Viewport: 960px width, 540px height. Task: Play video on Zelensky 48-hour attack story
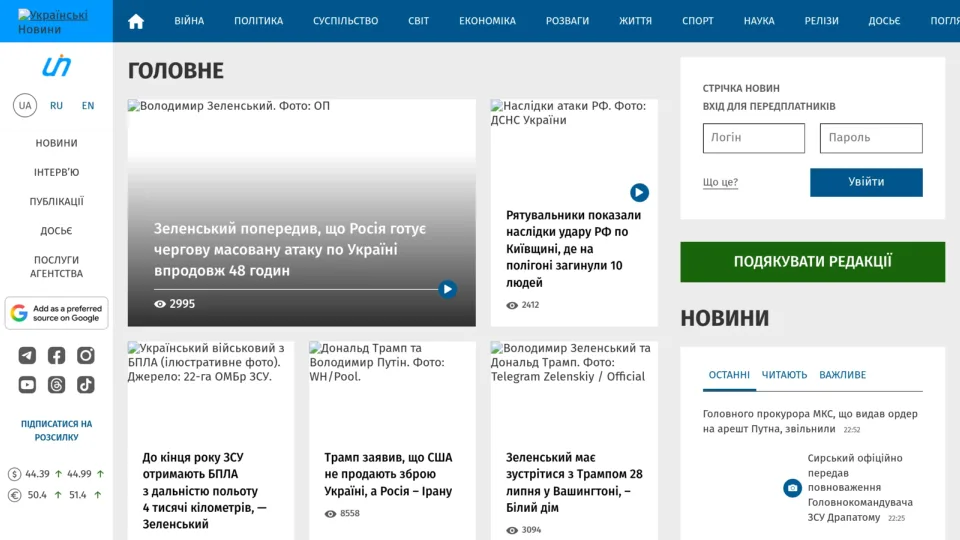[448, 289]
